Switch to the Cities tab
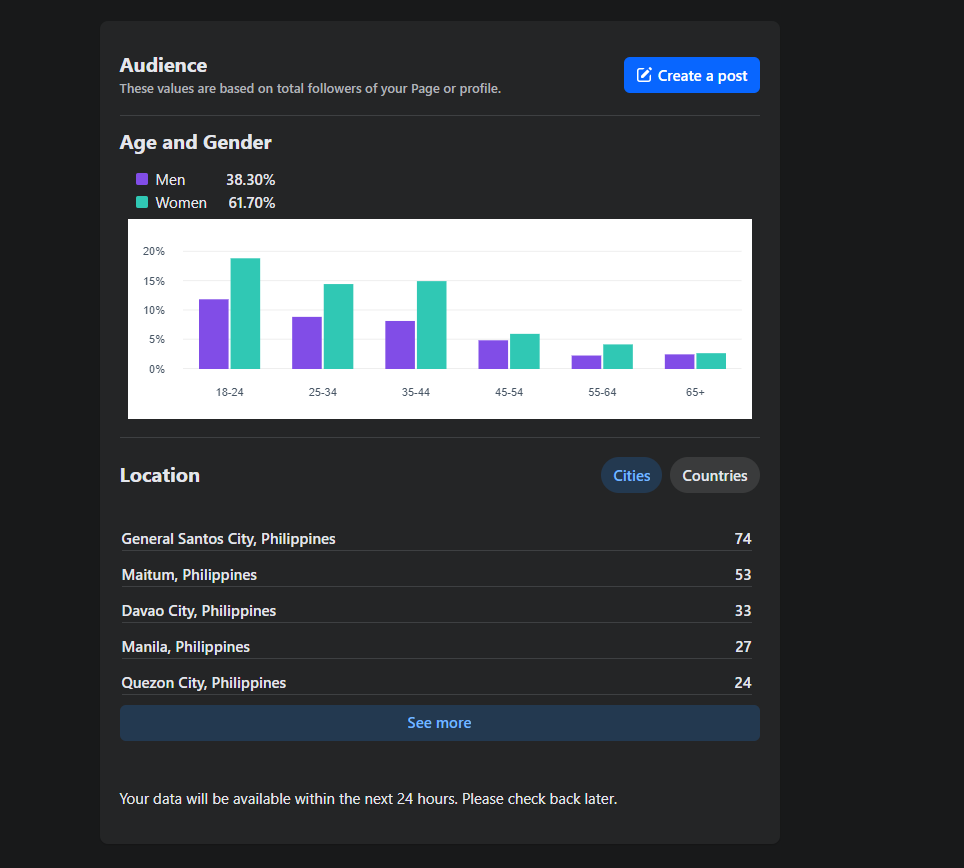964x868 pixels. click(631, 476)
